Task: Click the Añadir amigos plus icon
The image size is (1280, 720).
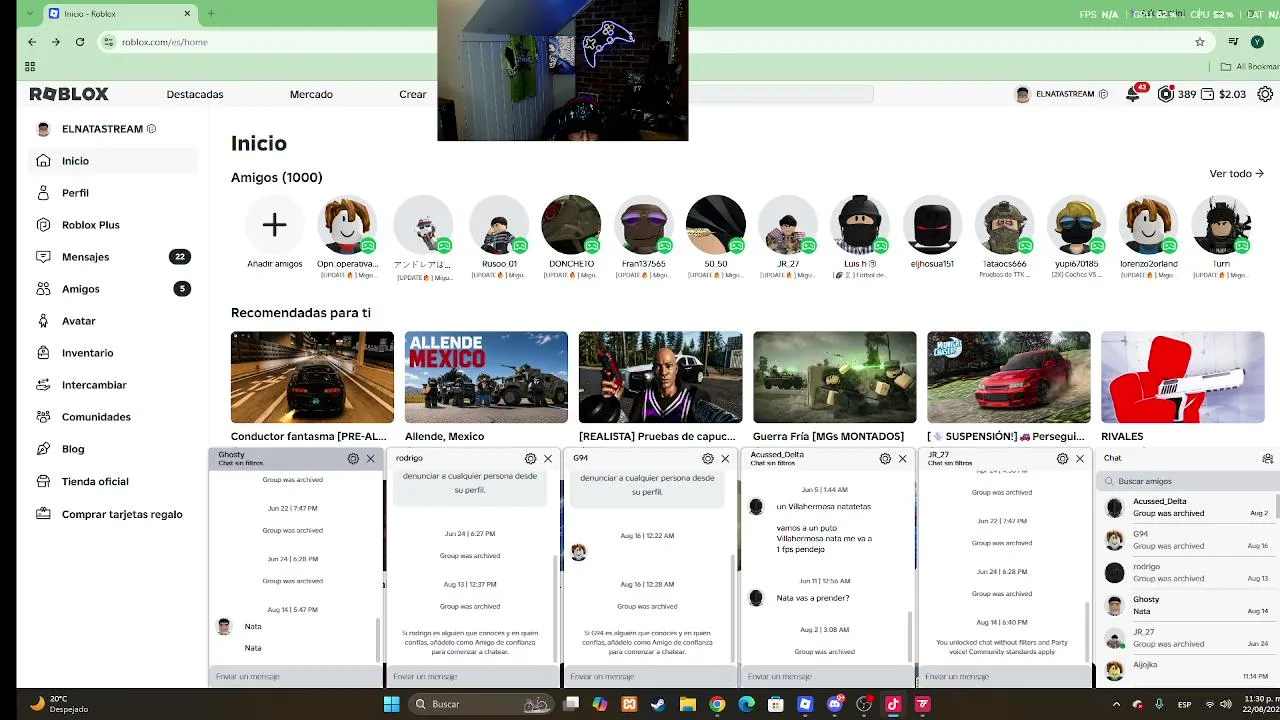Action: (274, 225)
